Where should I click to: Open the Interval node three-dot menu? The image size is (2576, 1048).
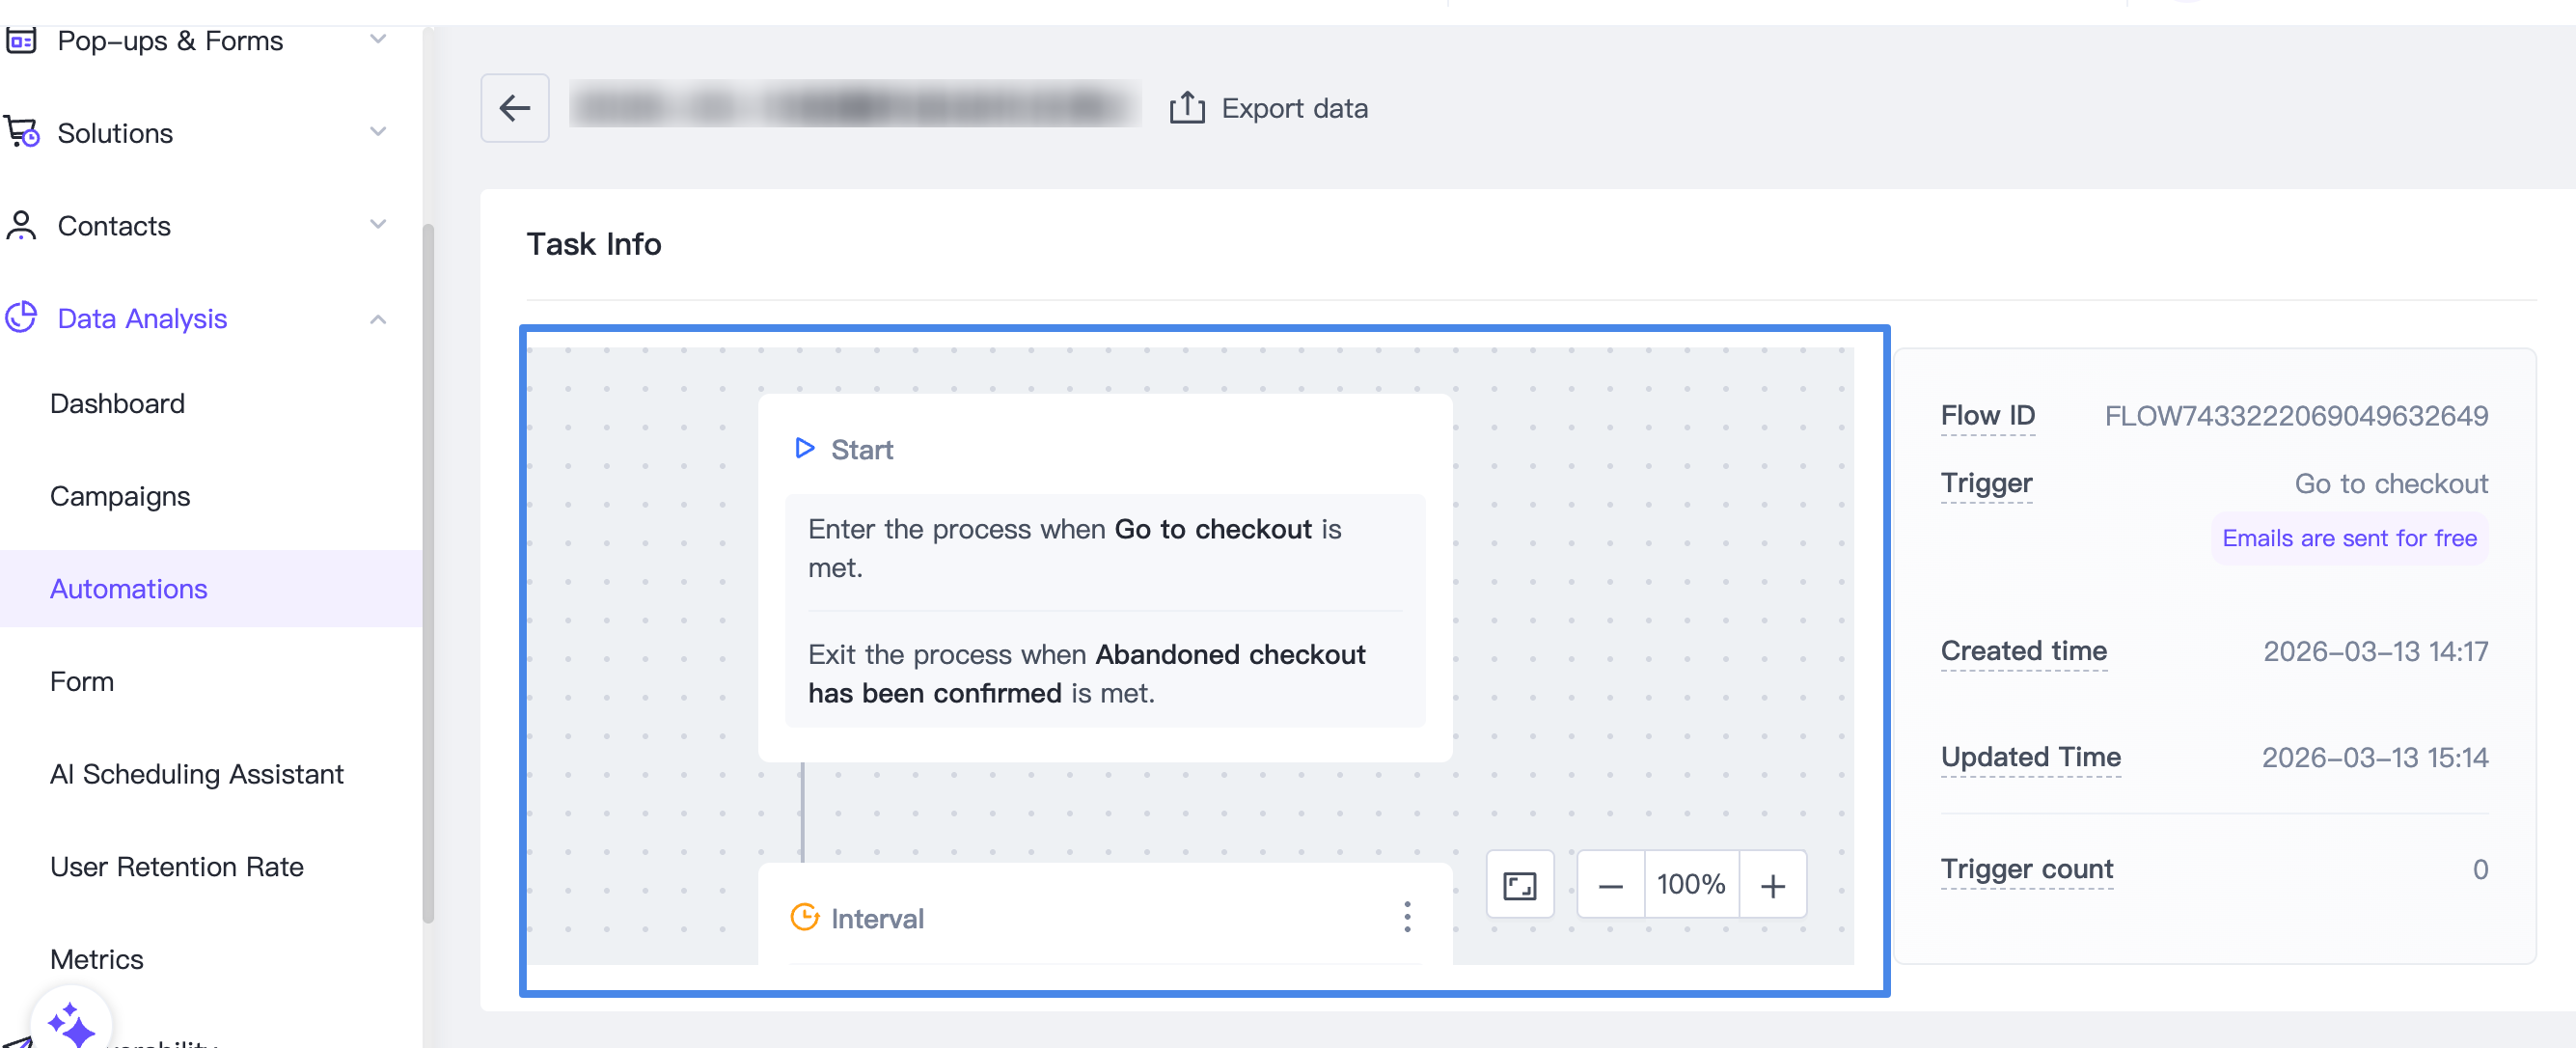tap(1407, 917)
